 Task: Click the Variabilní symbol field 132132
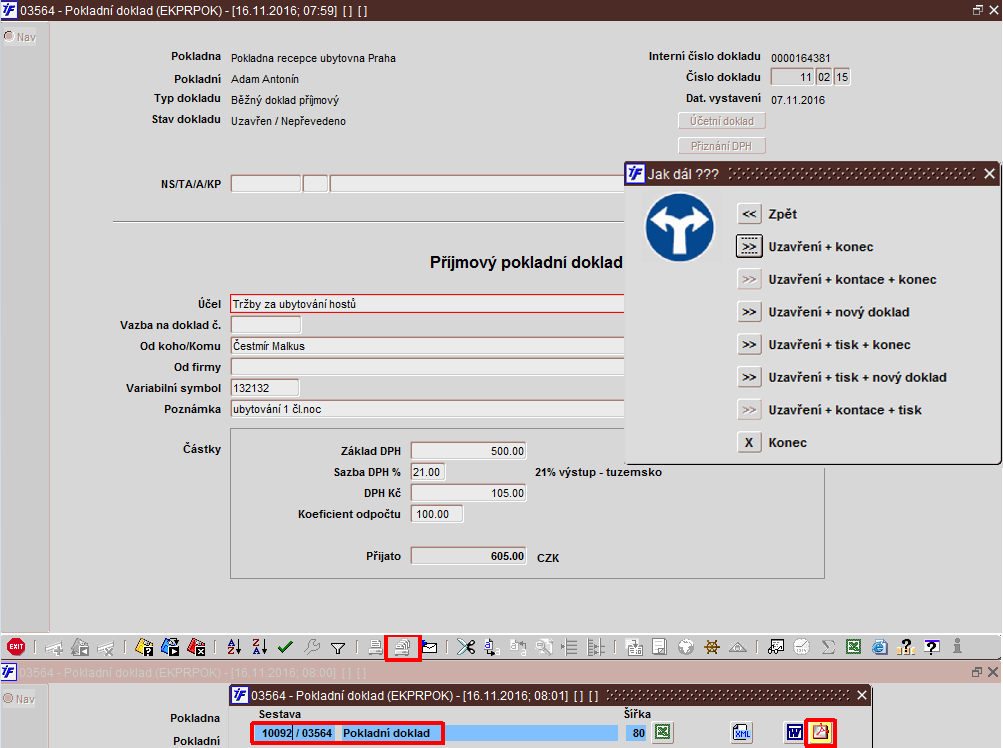(x=265, y=388)
